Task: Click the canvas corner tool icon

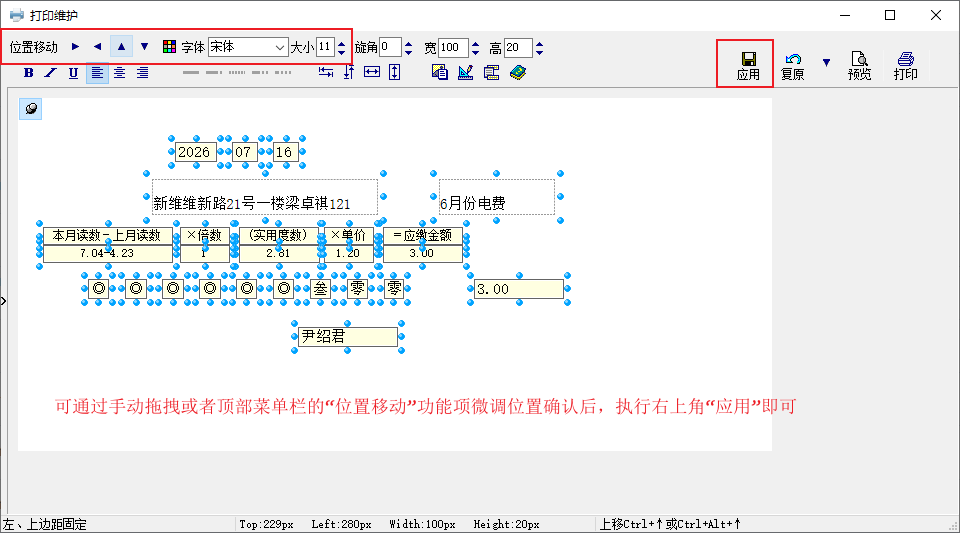Action: [31, 109]
